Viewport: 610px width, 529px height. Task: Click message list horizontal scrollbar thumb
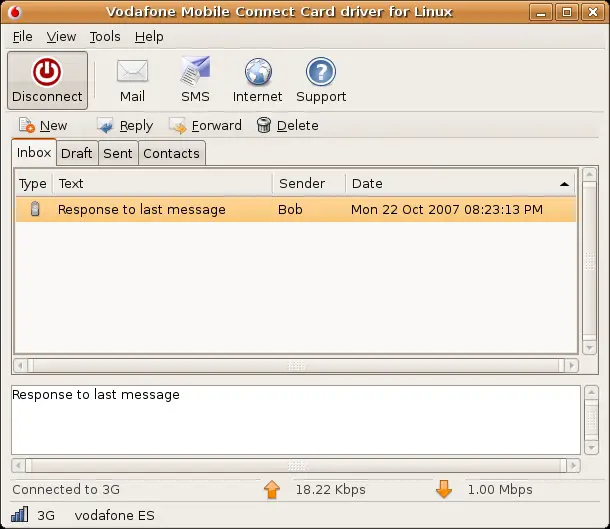296,366
